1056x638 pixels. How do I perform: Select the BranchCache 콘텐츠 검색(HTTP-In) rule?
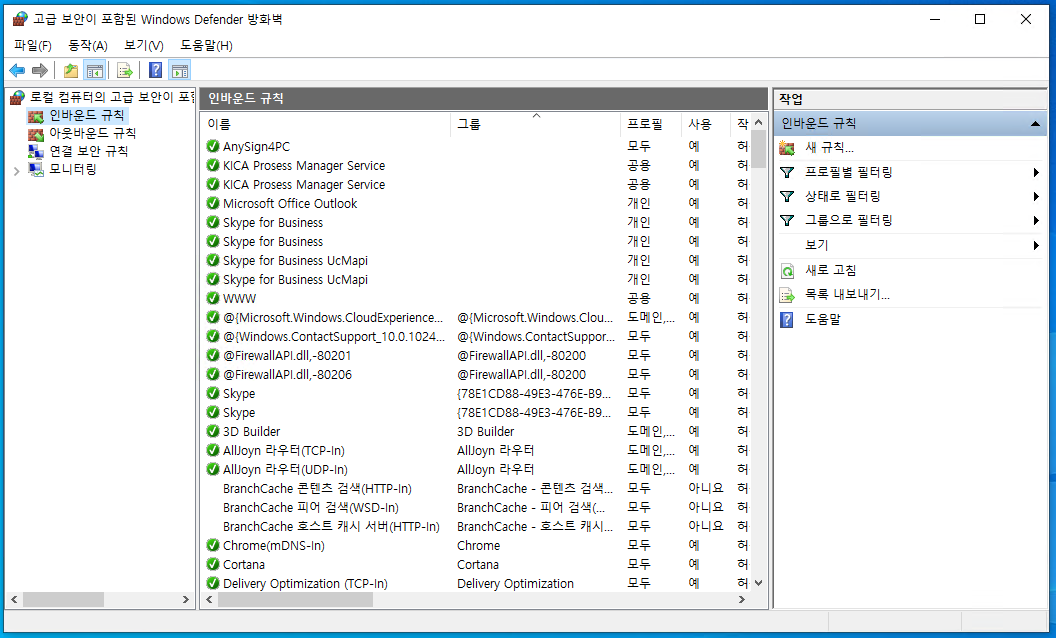pyautogui.click(x=317, y=488)
